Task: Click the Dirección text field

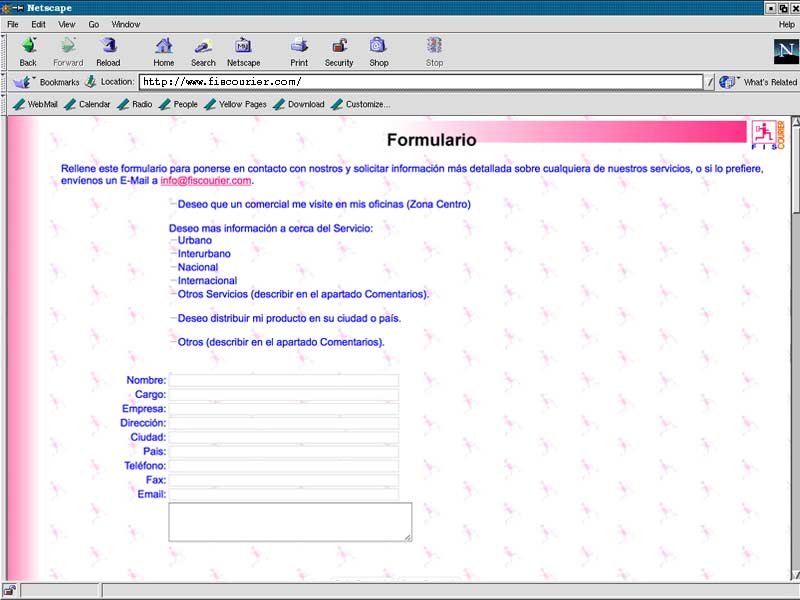Action: [284, 423]
